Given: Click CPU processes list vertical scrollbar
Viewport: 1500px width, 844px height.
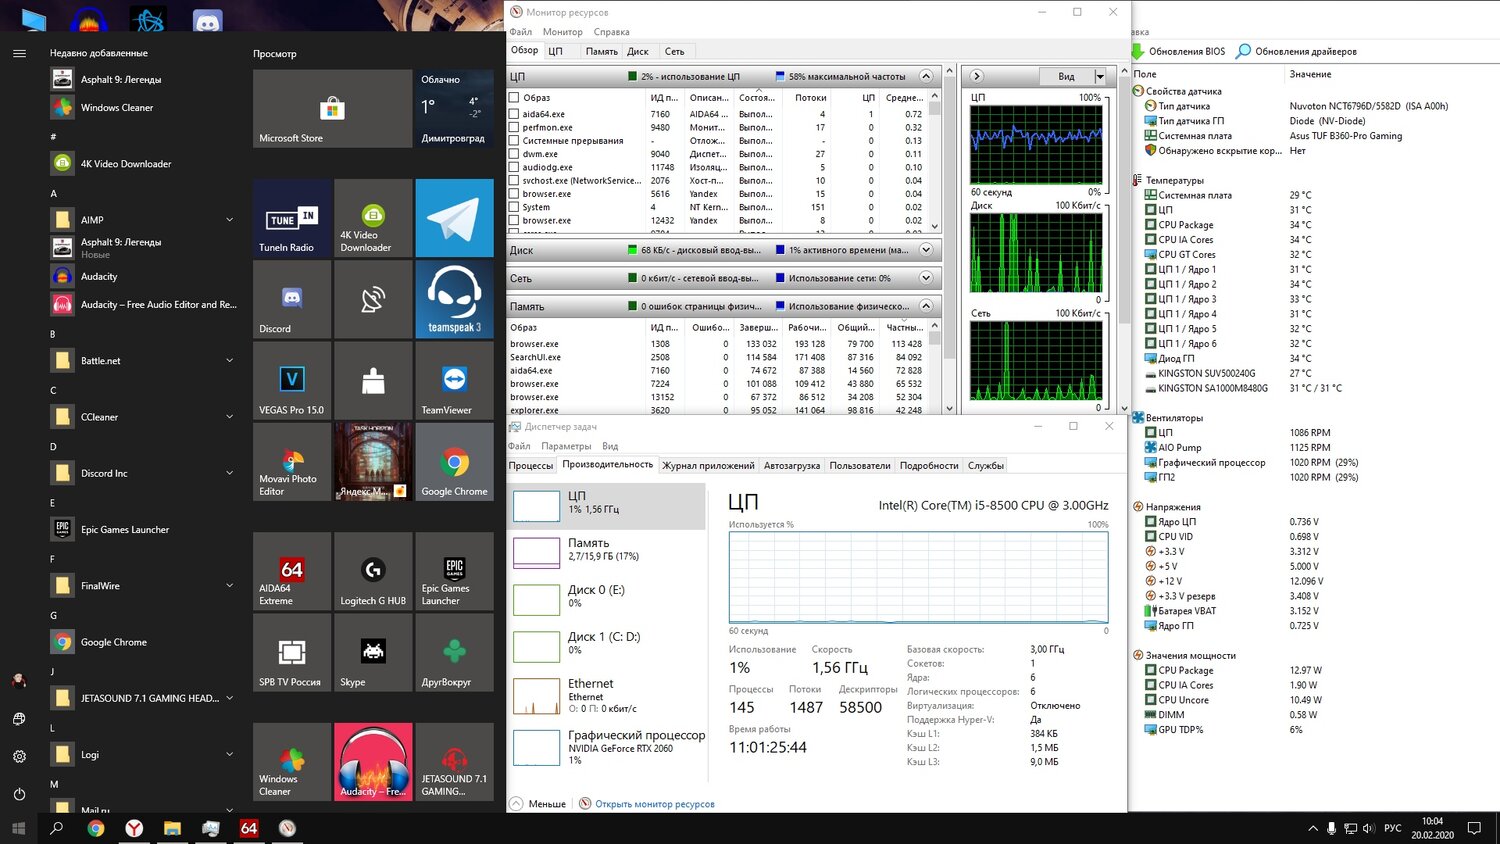Looking at the screenshot, I should click(x=935, y=162).
